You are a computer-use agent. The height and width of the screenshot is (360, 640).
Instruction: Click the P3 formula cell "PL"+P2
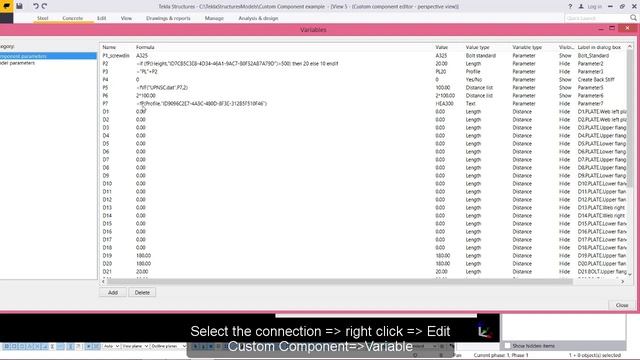[x=147, y=71]
